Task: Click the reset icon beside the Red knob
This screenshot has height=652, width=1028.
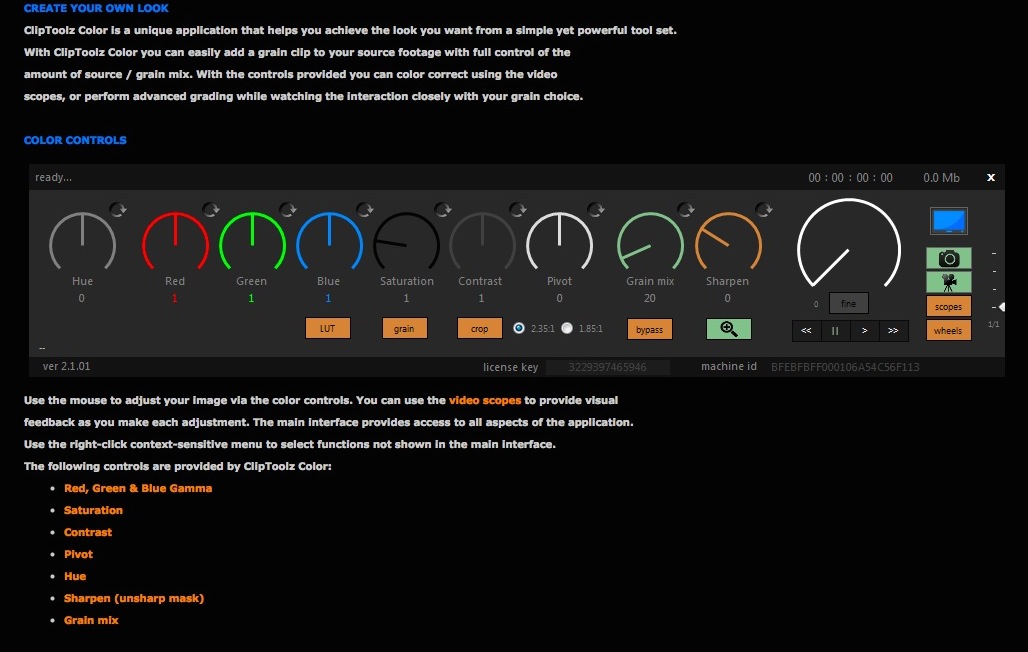Action: [x=211, y=209]
